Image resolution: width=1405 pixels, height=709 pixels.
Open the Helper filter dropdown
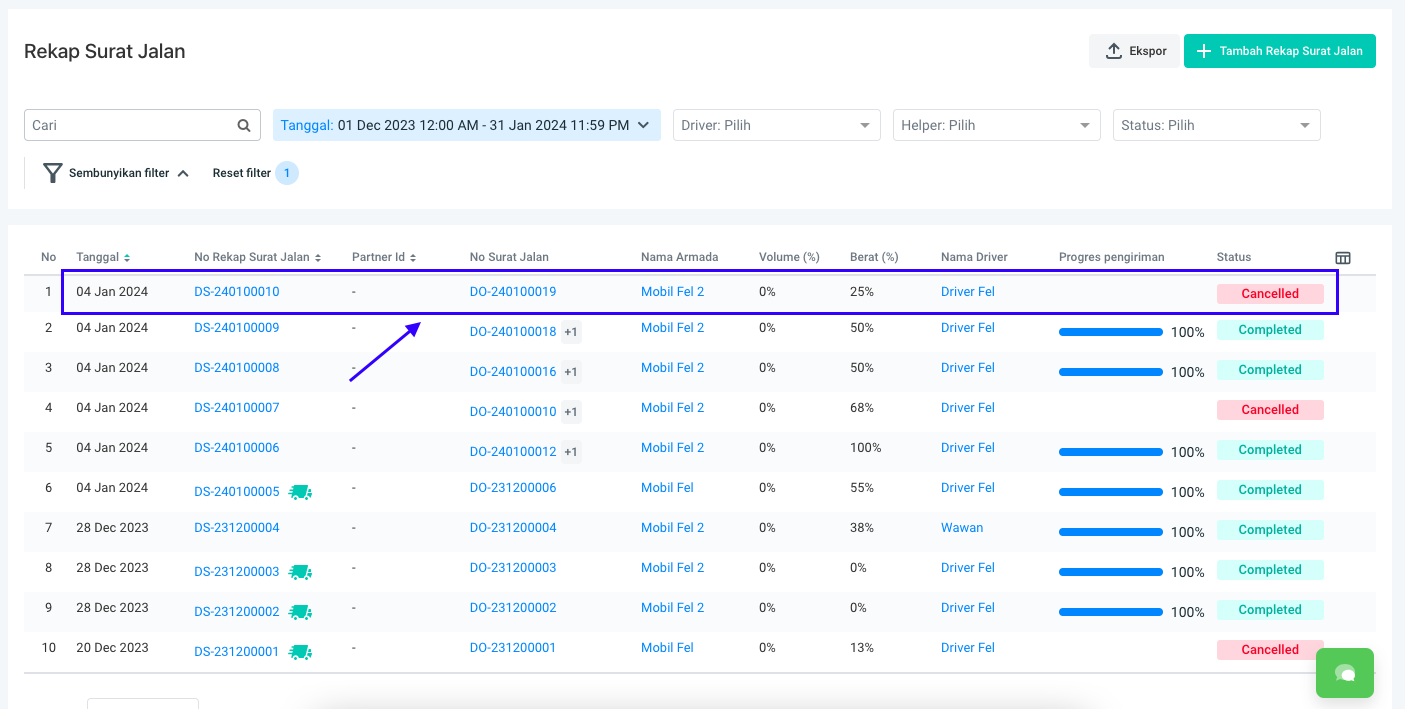996,125
